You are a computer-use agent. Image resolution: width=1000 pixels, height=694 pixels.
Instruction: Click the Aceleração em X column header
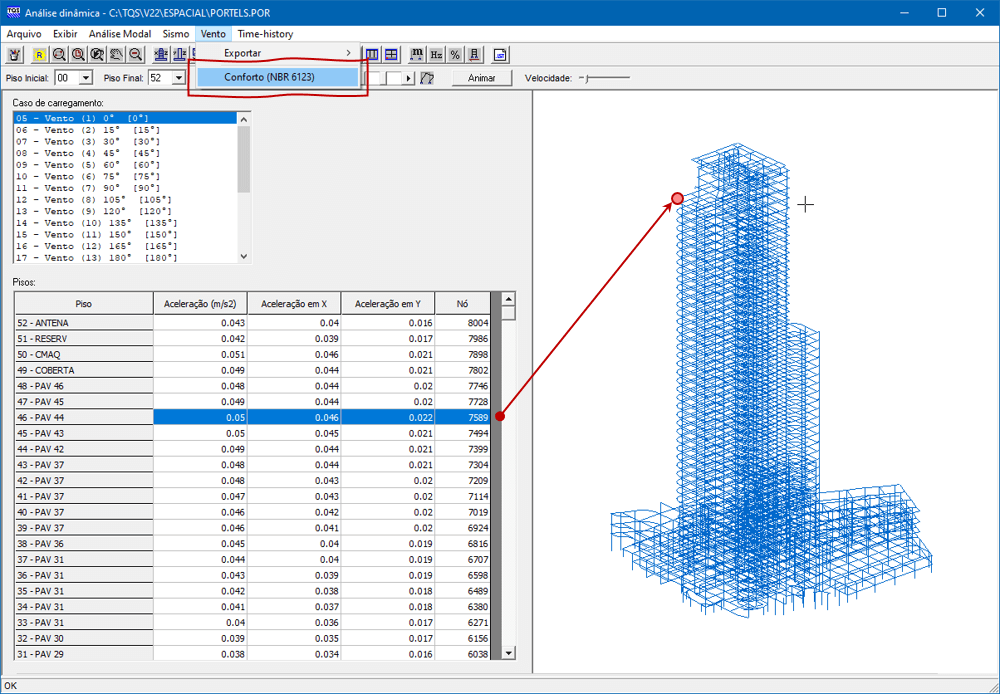(x=294, y=304)
